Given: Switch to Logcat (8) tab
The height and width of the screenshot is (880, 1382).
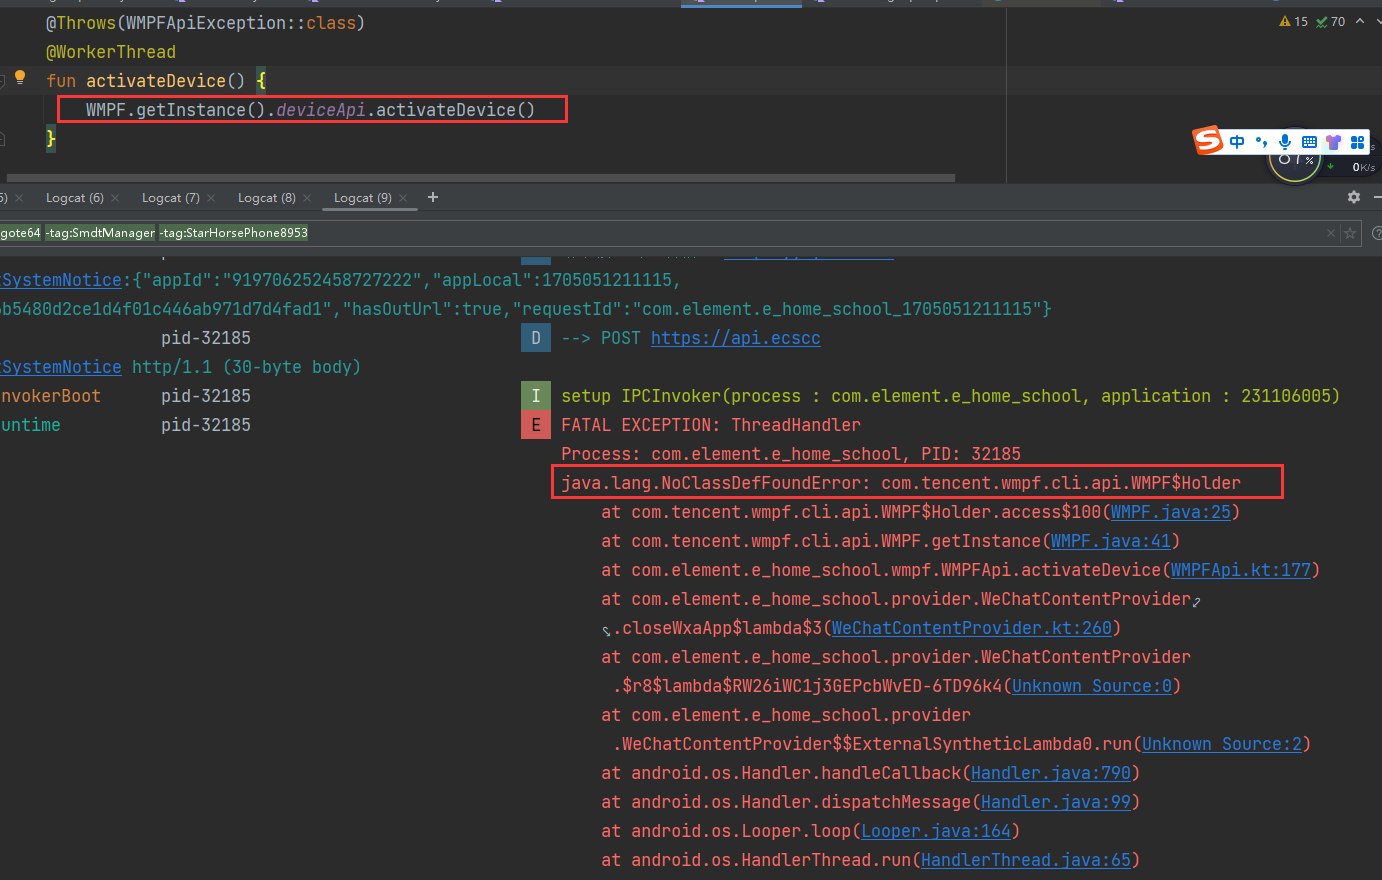Looking at the screenshot, I should point(267,198).
